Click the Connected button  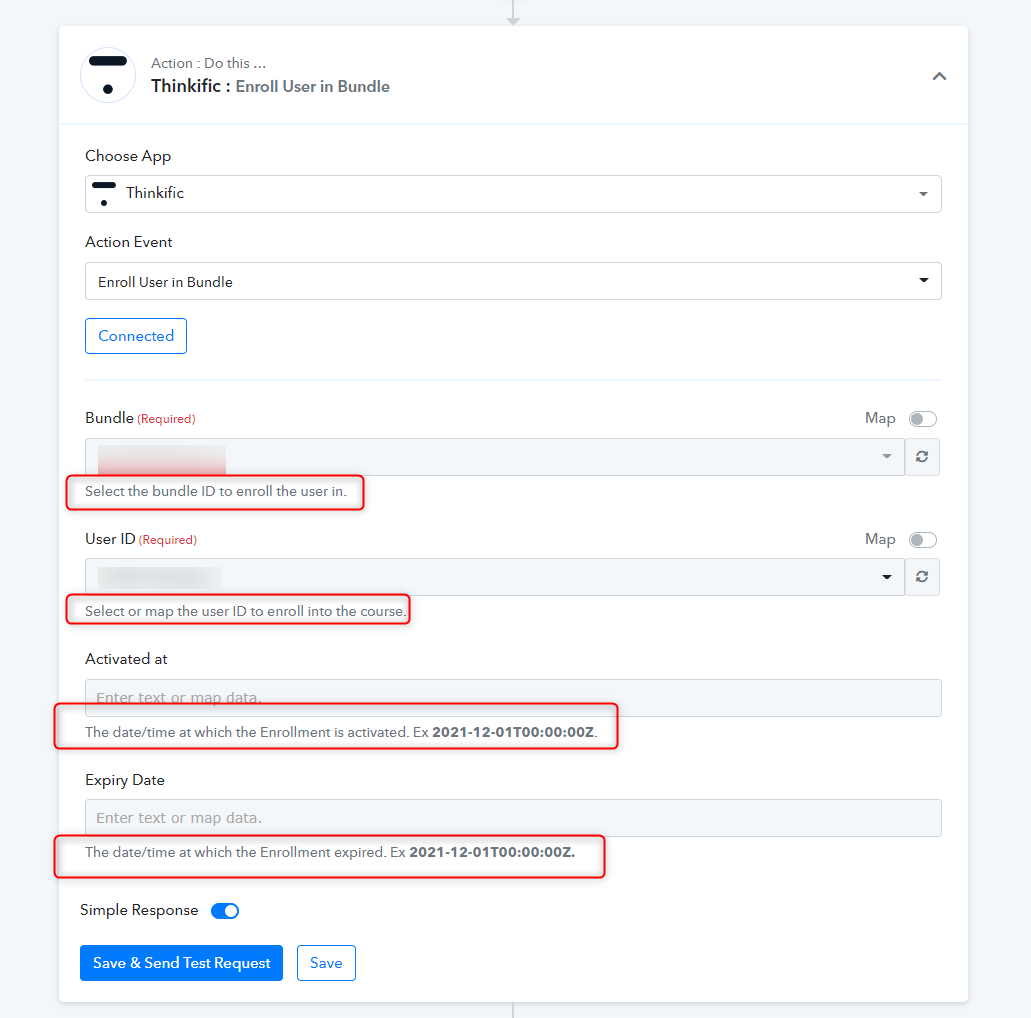point(136,336)
